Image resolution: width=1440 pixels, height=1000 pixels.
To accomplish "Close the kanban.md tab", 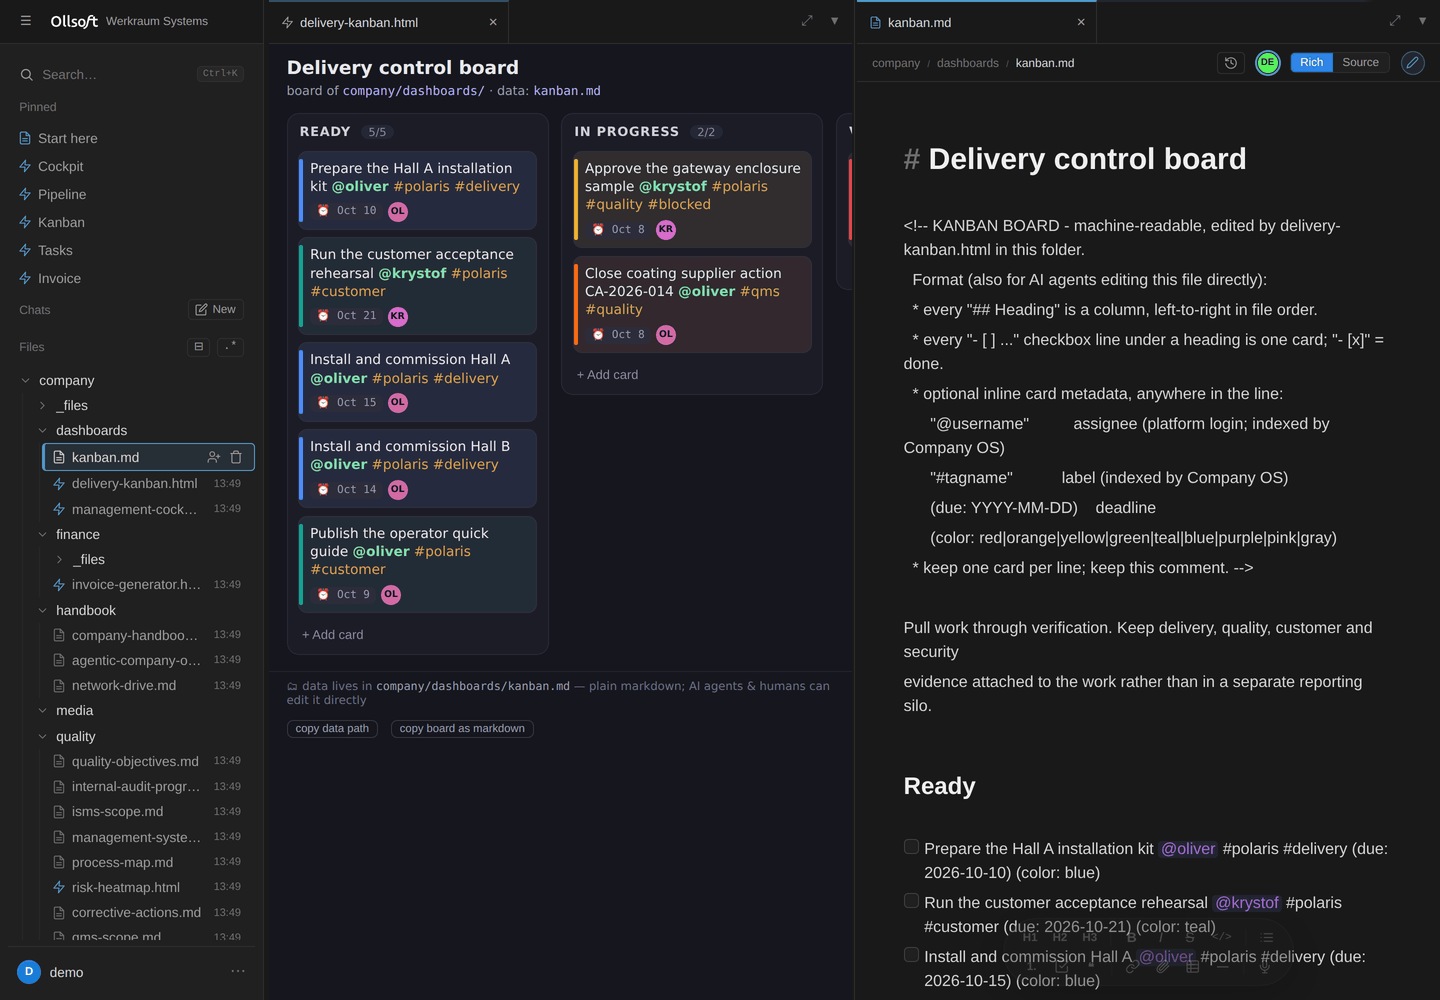I will pyautogui.click(x=1081, y=22).
